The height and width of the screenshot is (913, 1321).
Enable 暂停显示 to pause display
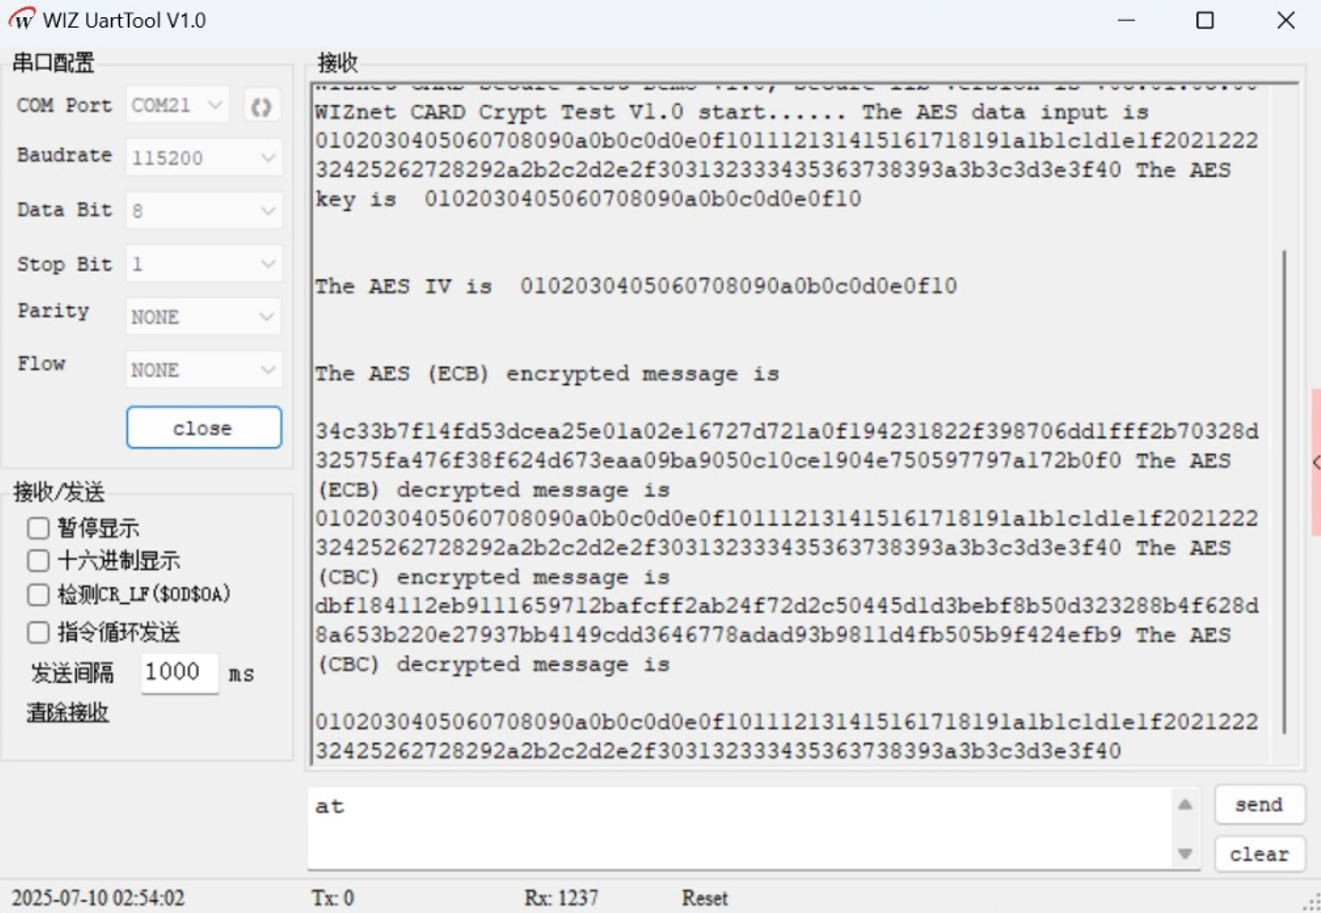click(x=37, y=527)
